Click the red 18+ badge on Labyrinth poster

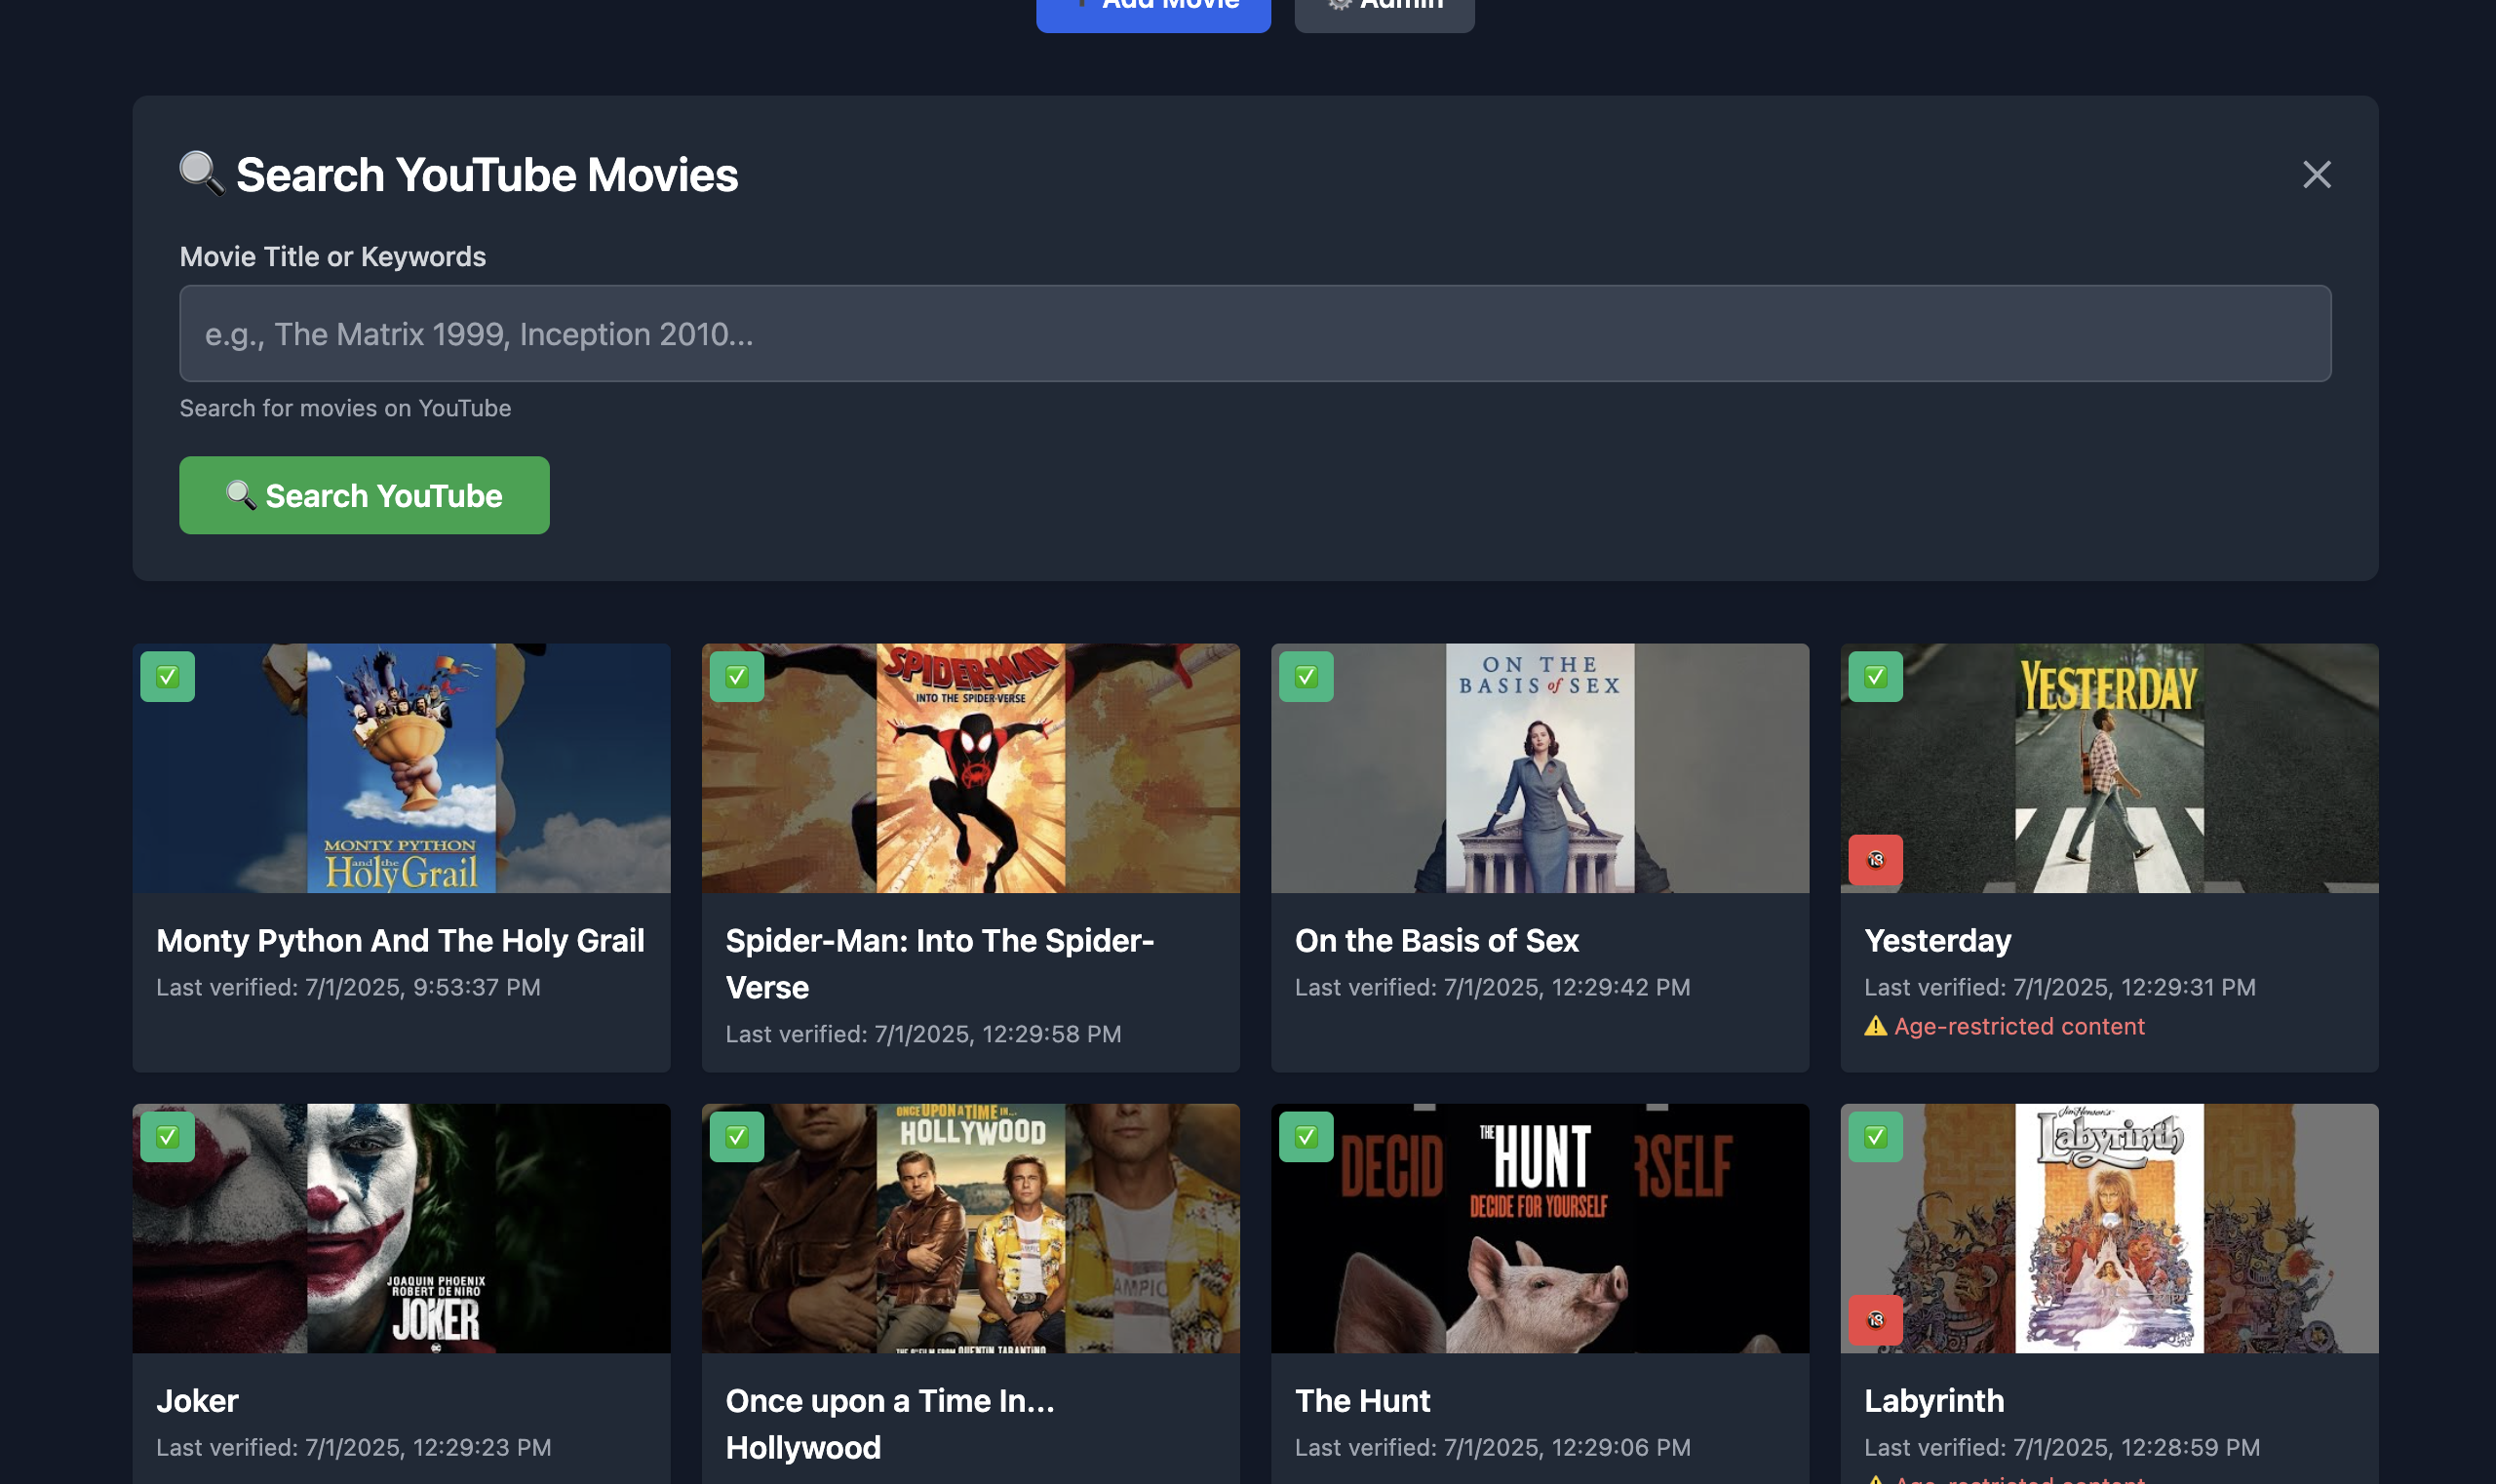click(x=1875, y=1320)
